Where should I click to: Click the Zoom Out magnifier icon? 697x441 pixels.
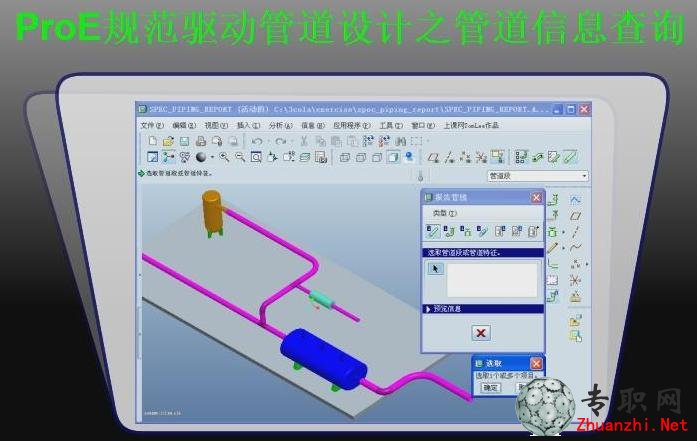pyautogui.click(x=240, y=157)
